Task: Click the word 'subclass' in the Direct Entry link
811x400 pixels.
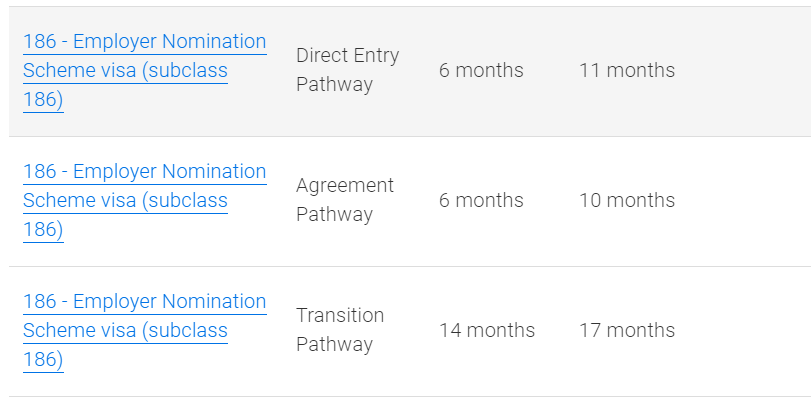Action: tap(189, 71)
